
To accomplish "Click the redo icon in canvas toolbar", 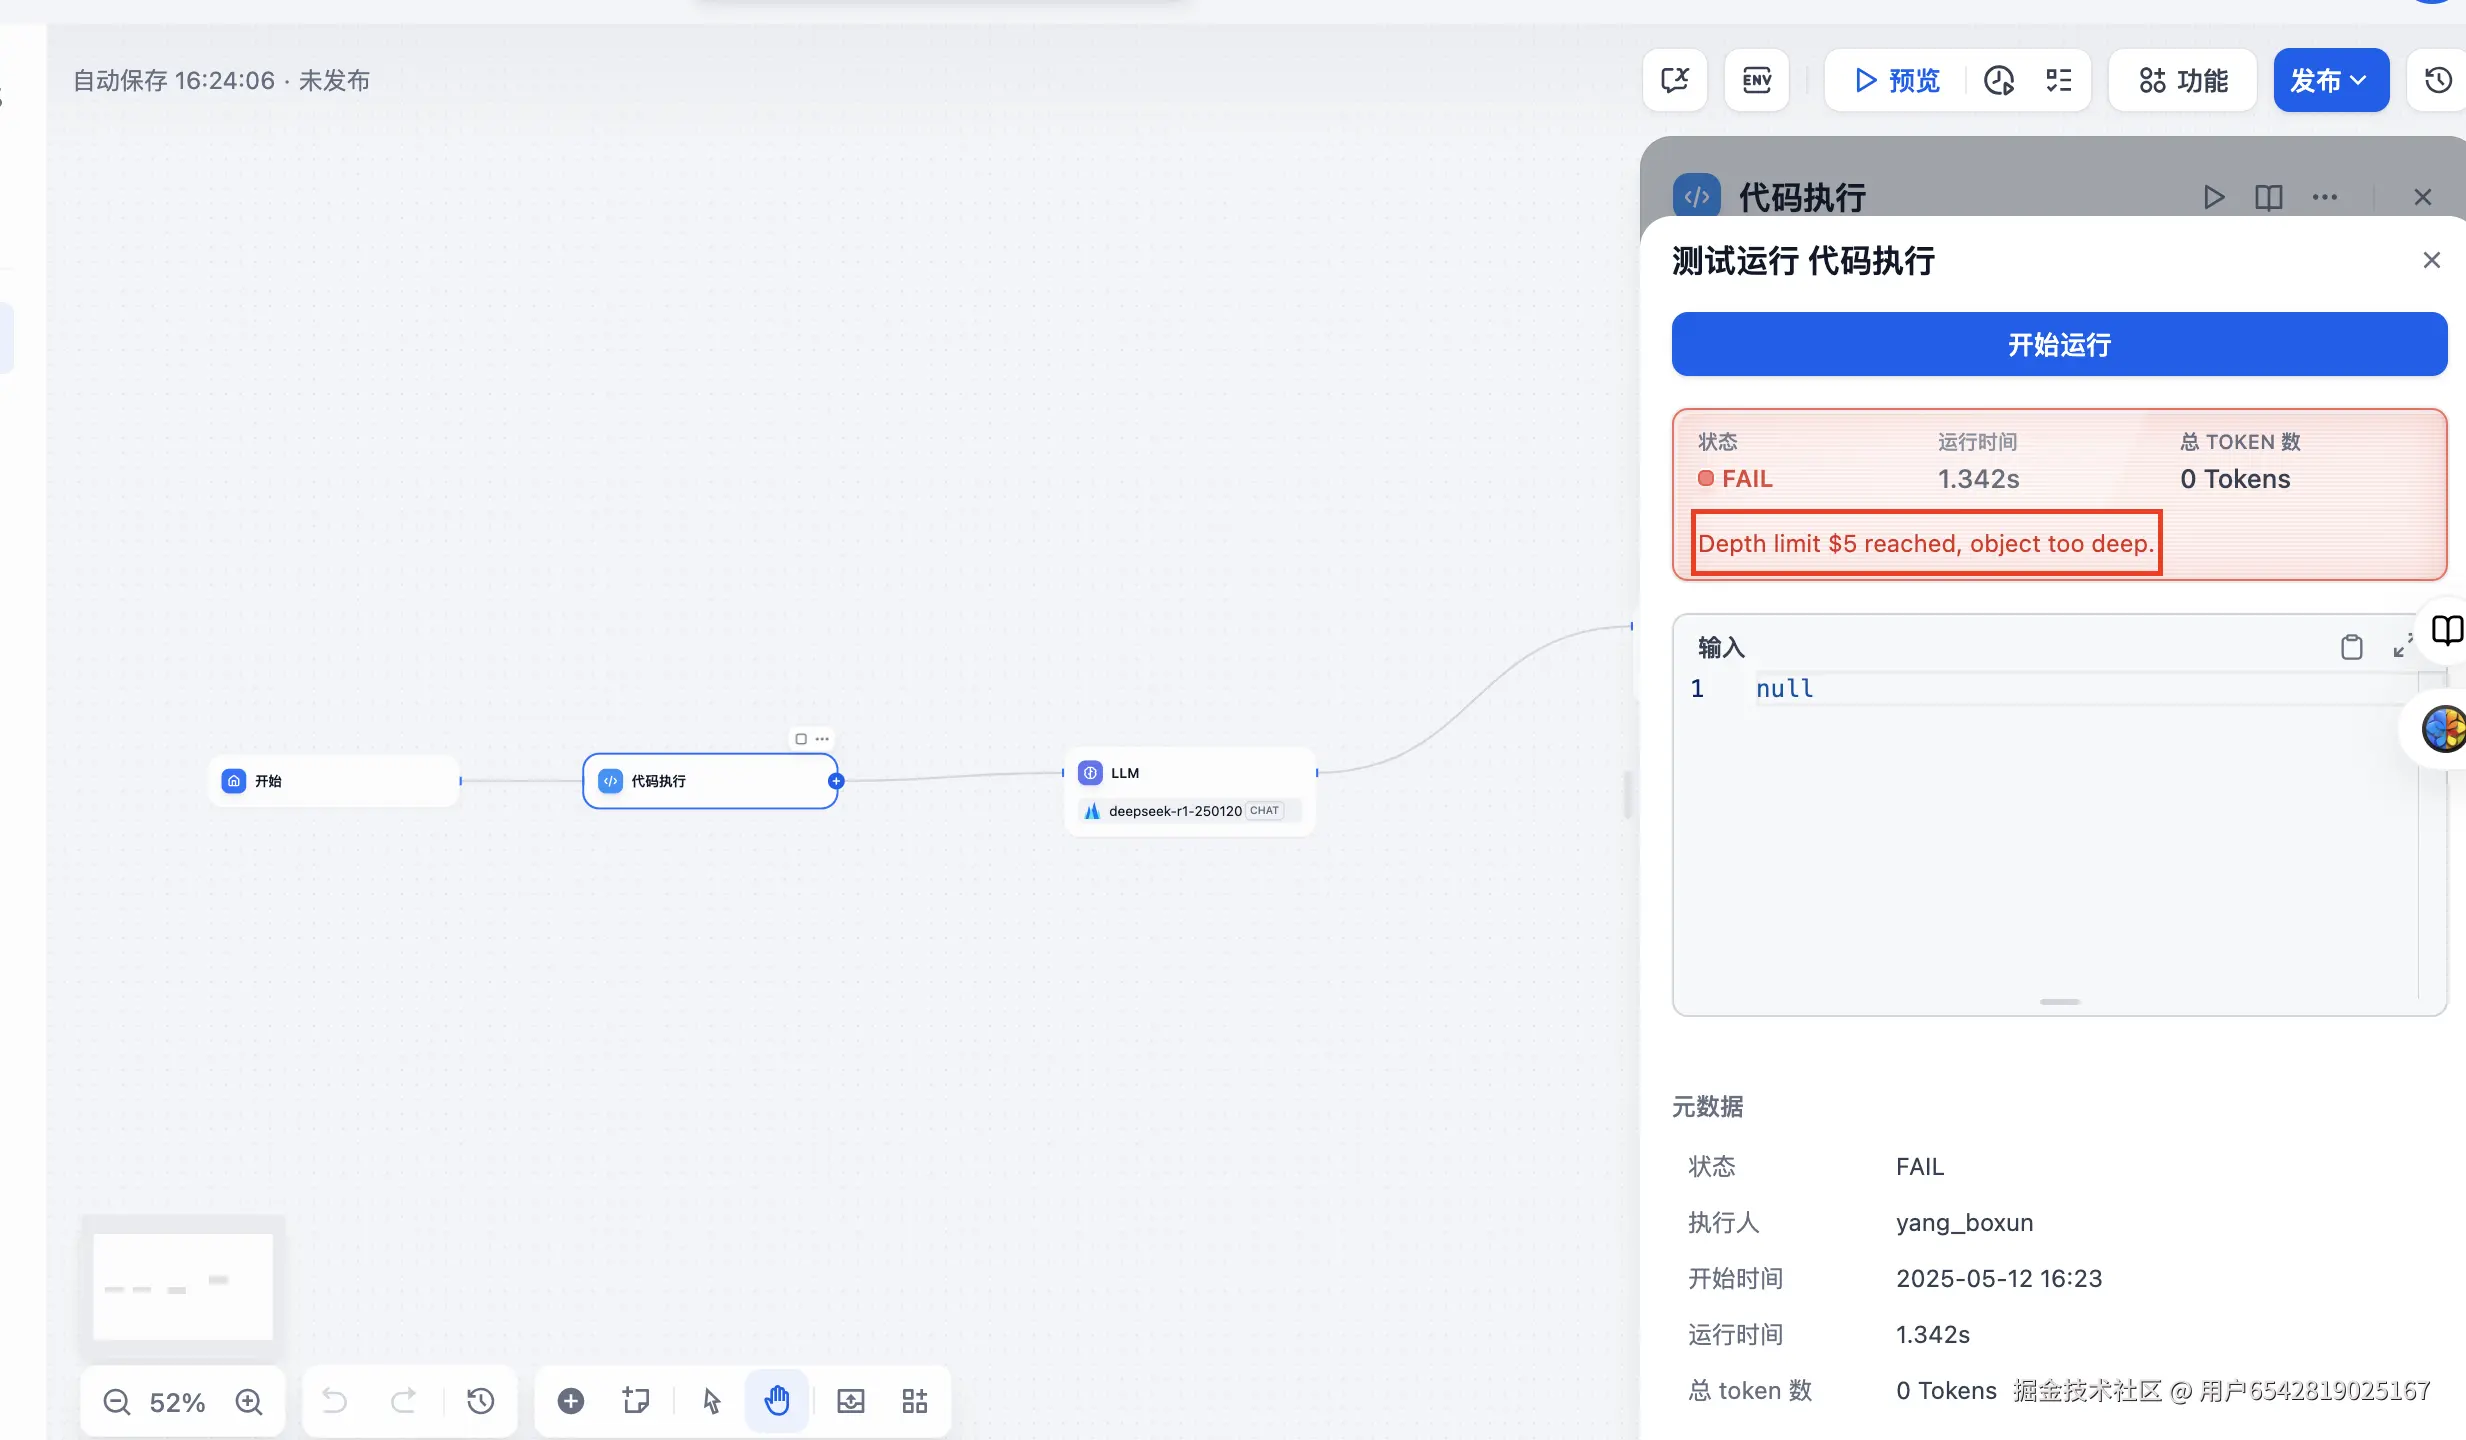I will click(x=404, y=1400).
